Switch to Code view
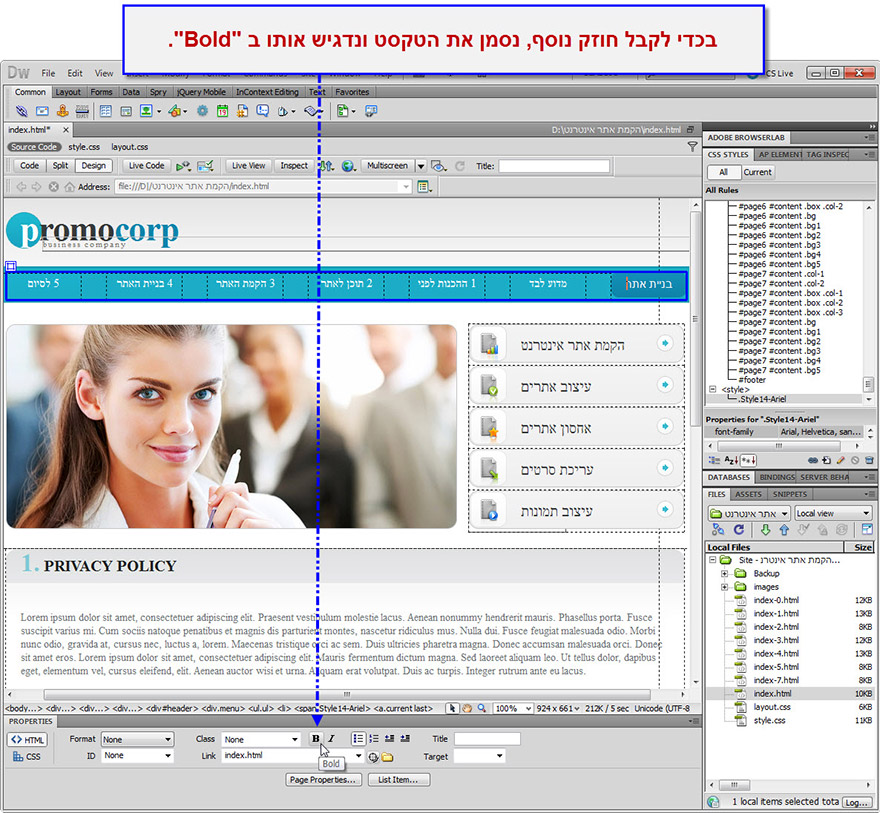Screen dimensions: 880x813 (29, 166)
